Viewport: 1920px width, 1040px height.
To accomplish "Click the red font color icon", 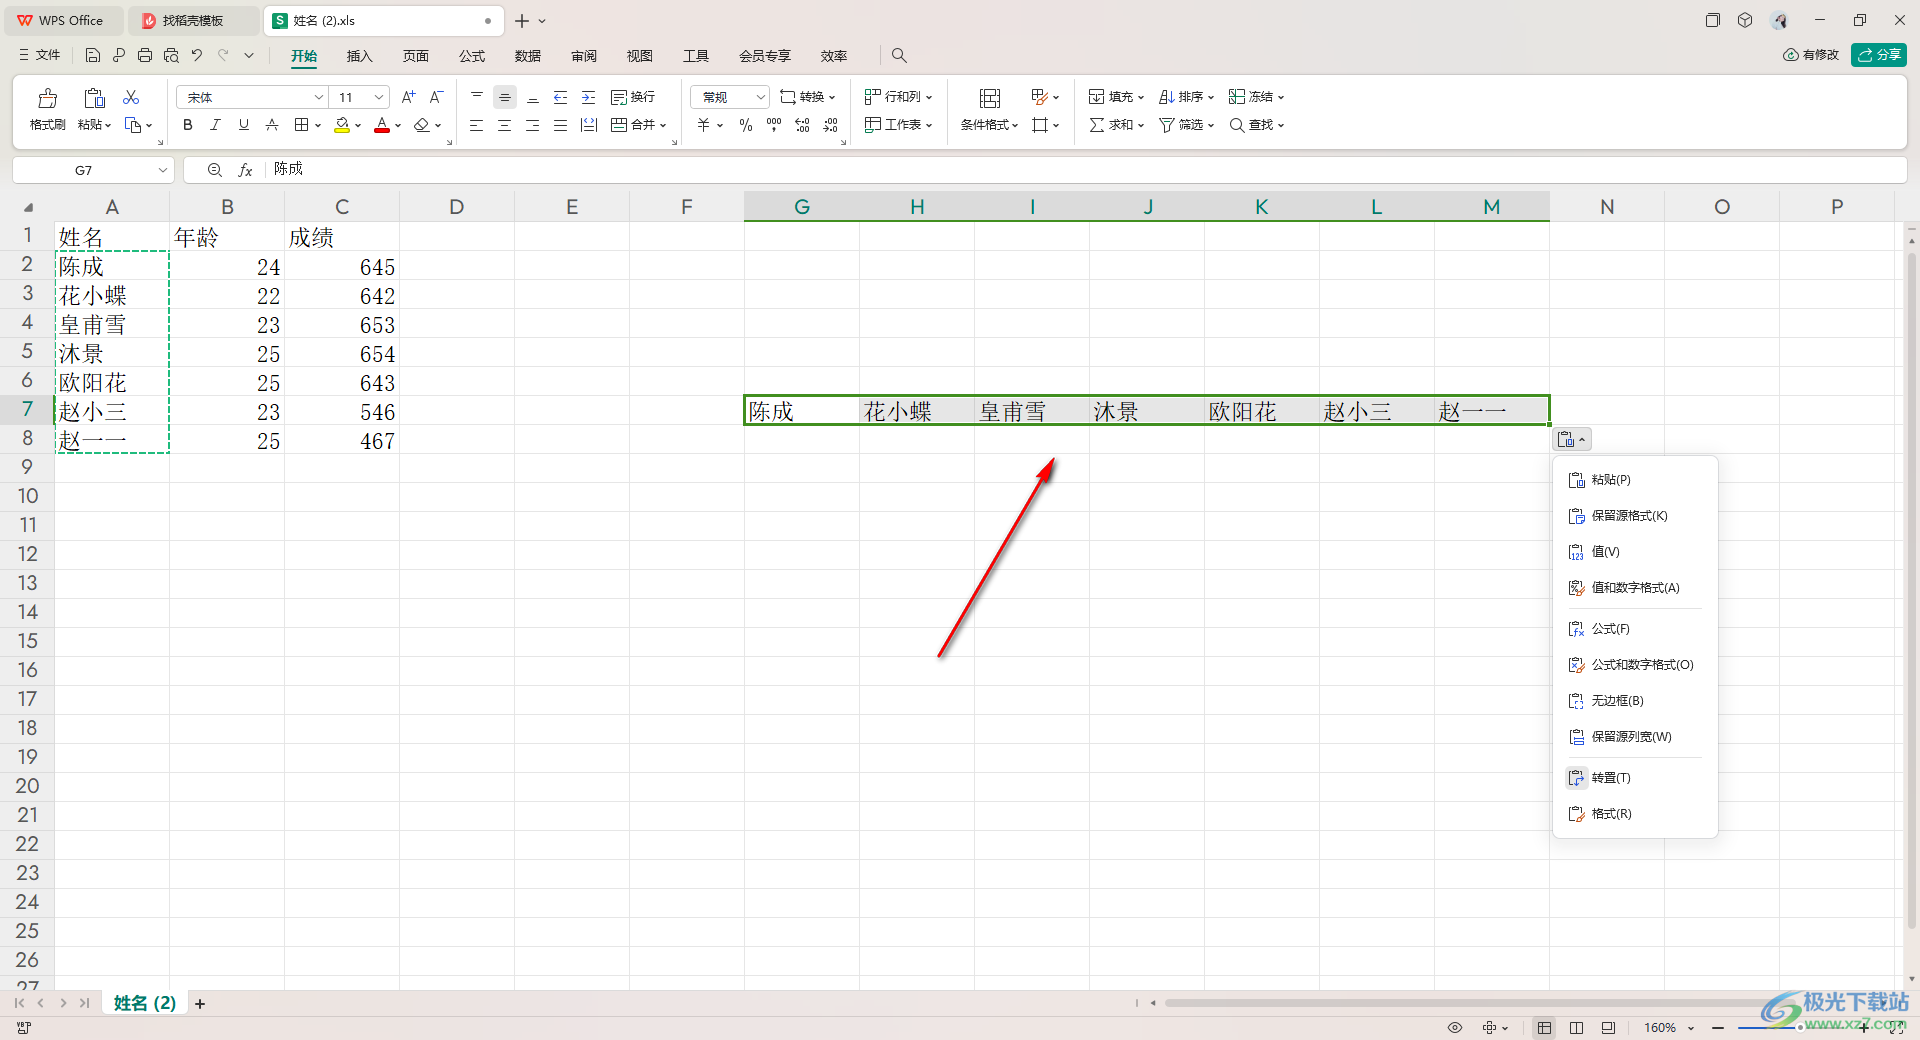I will tap(382, 125).
